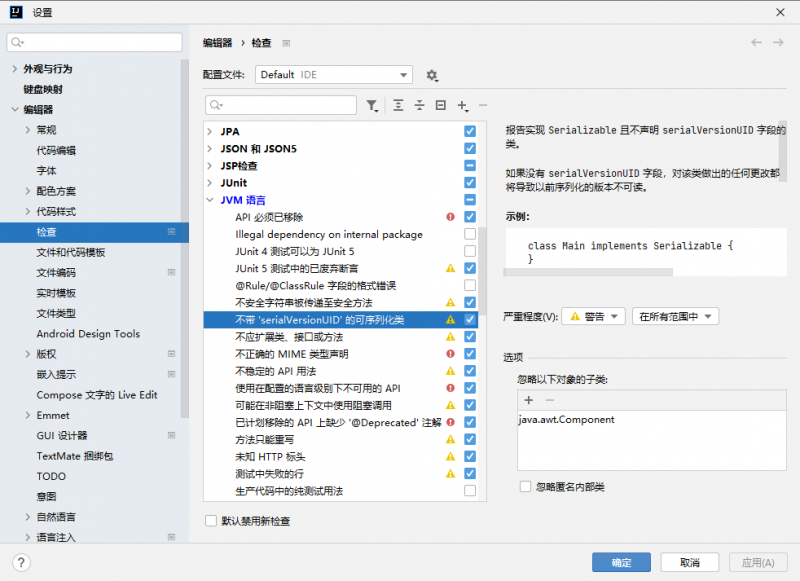Open 字体 settings page
This screenshot has height=581, width=800.
coord(46,171)
